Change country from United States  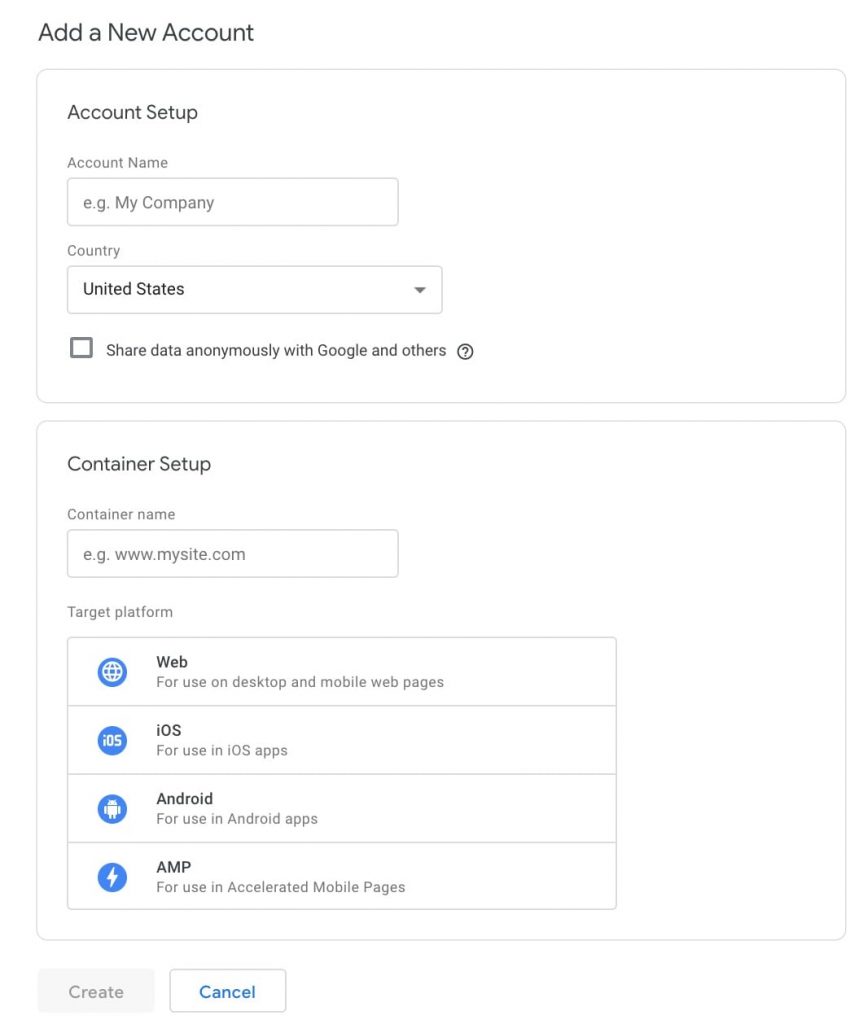pyautogui.click(x=254, y=289)
